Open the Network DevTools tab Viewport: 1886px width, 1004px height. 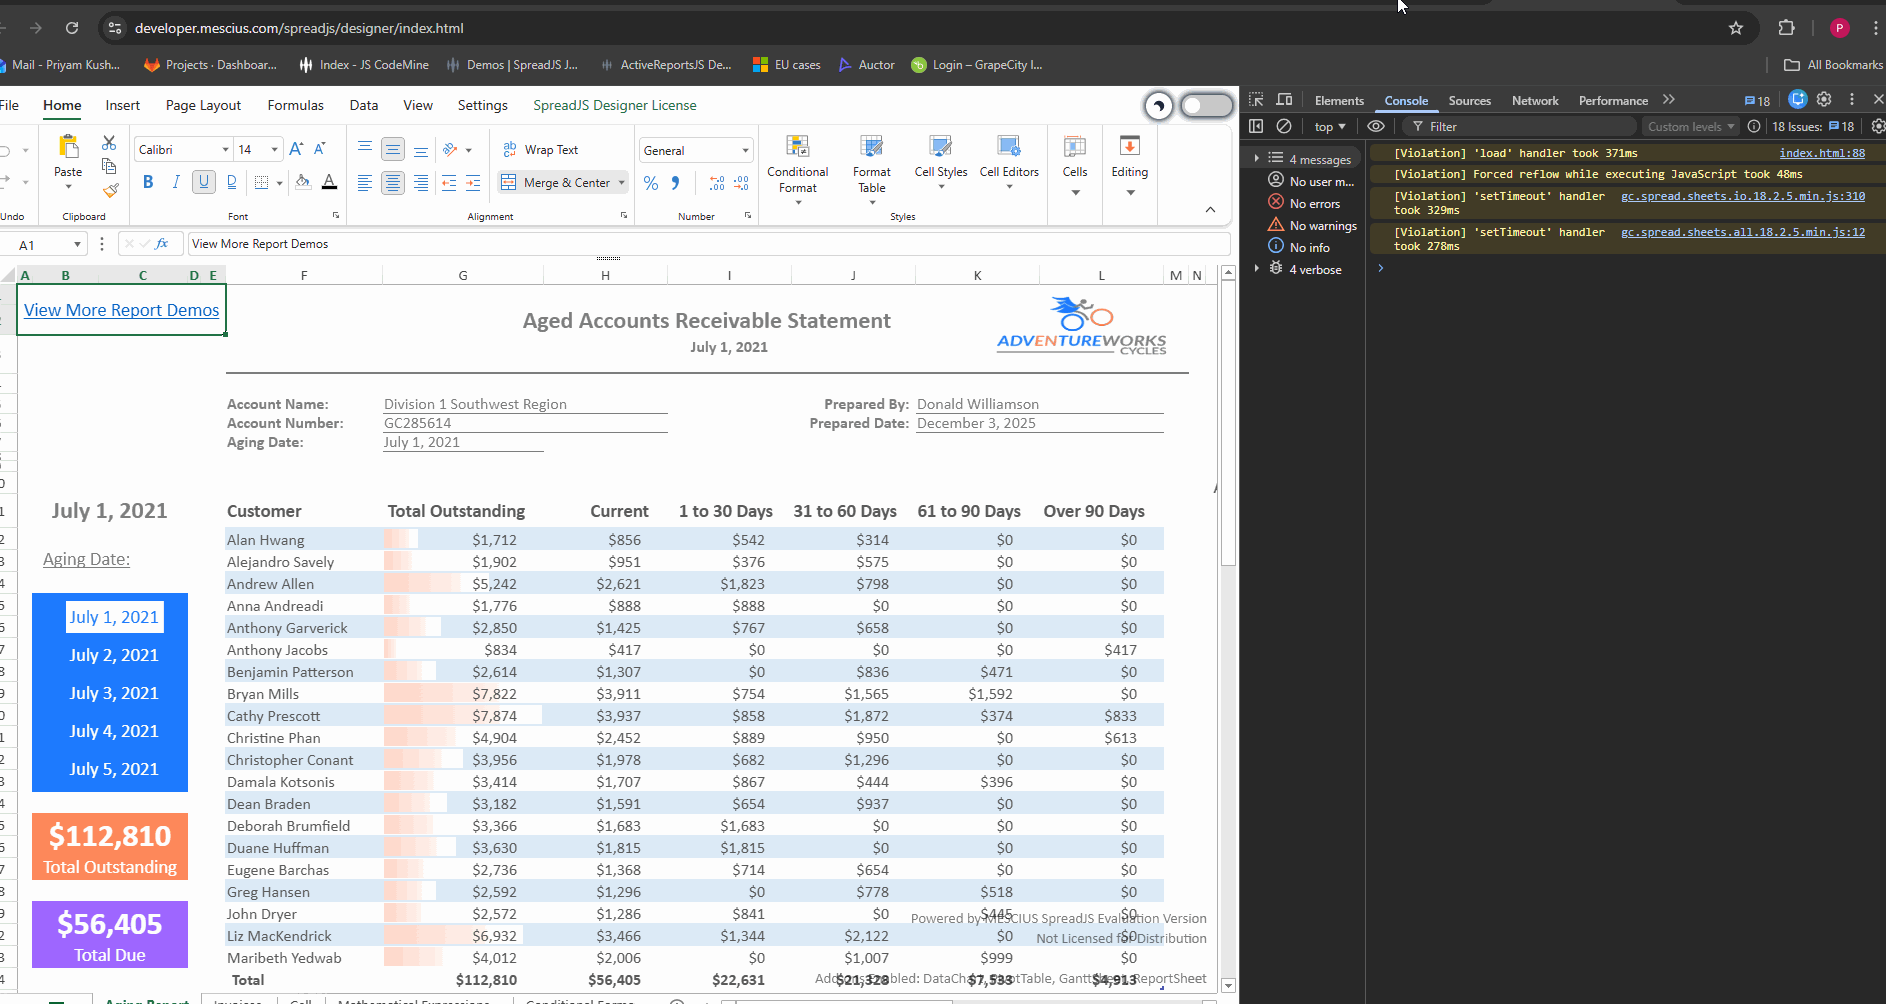[x=1534, y=101]
